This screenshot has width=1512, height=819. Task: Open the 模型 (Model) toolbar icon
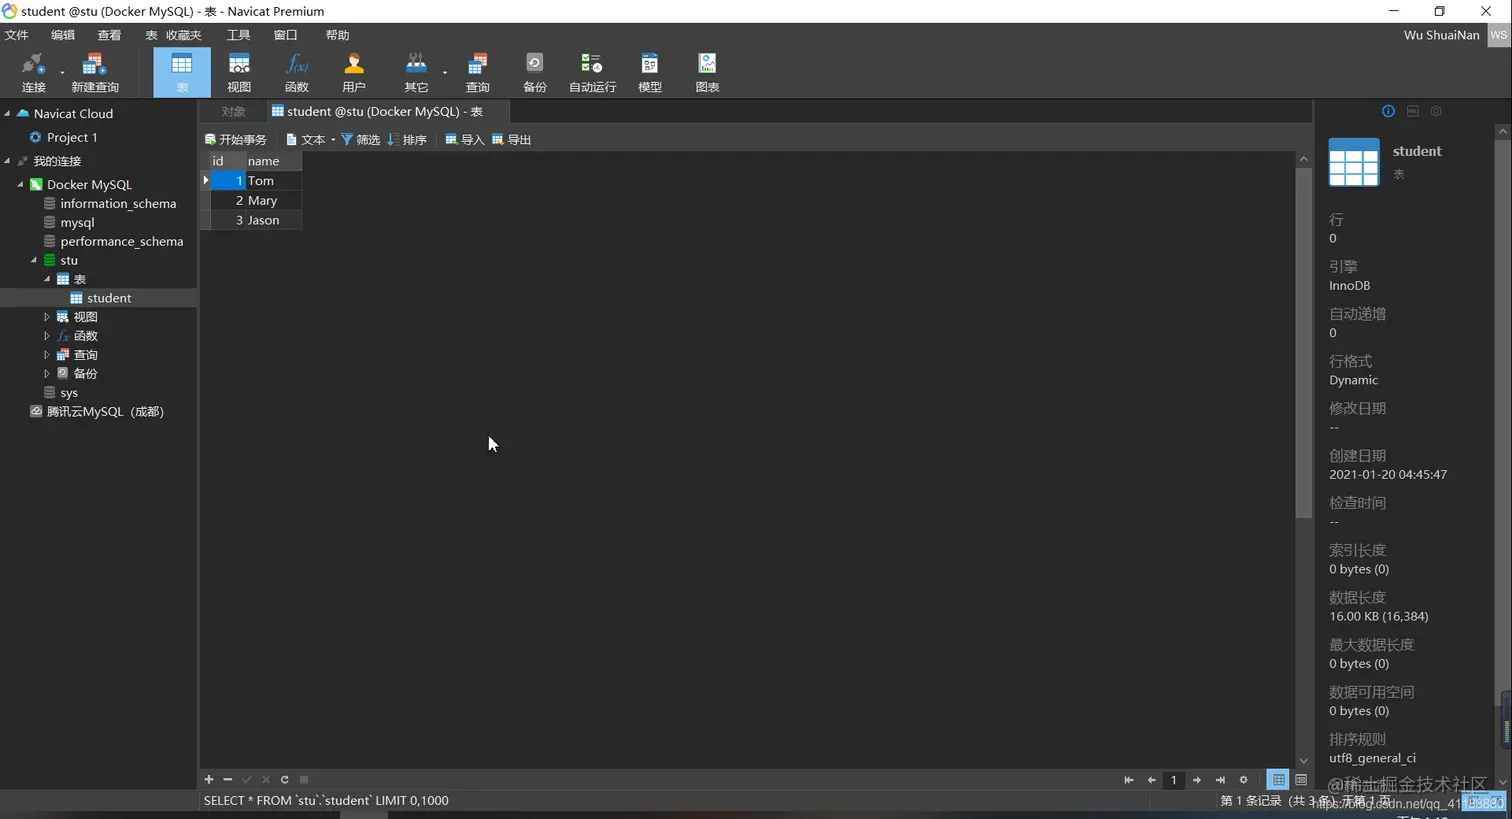[x=650, y=72]
